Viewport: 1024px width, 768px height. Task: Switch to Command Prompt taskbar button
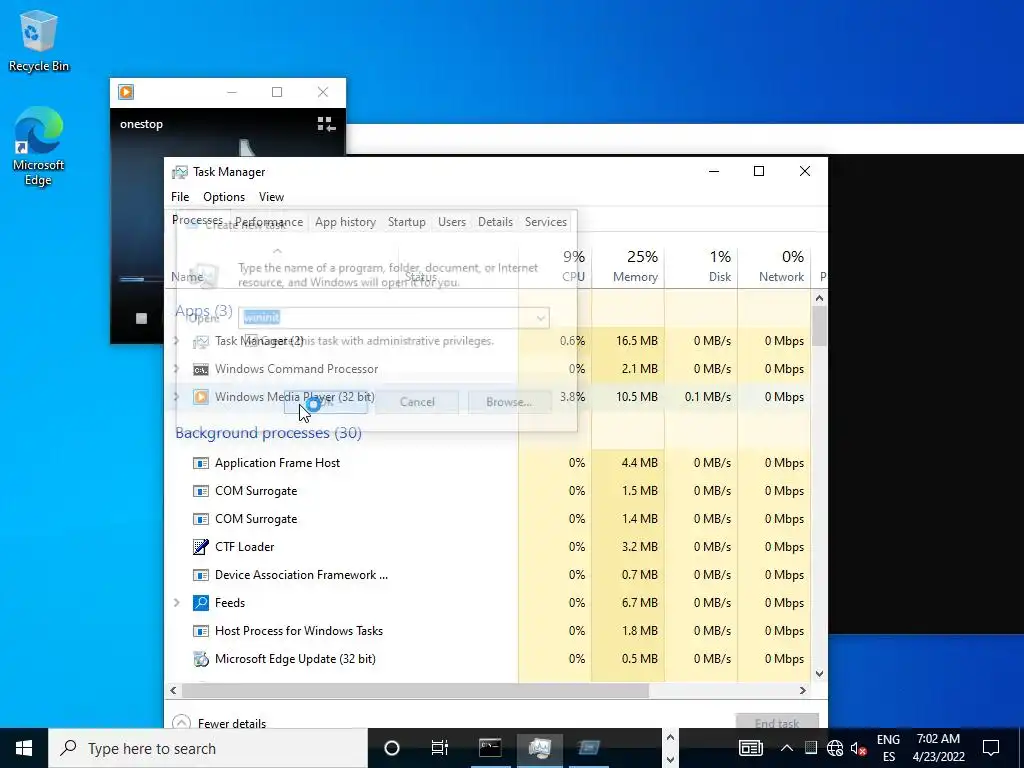490,748
